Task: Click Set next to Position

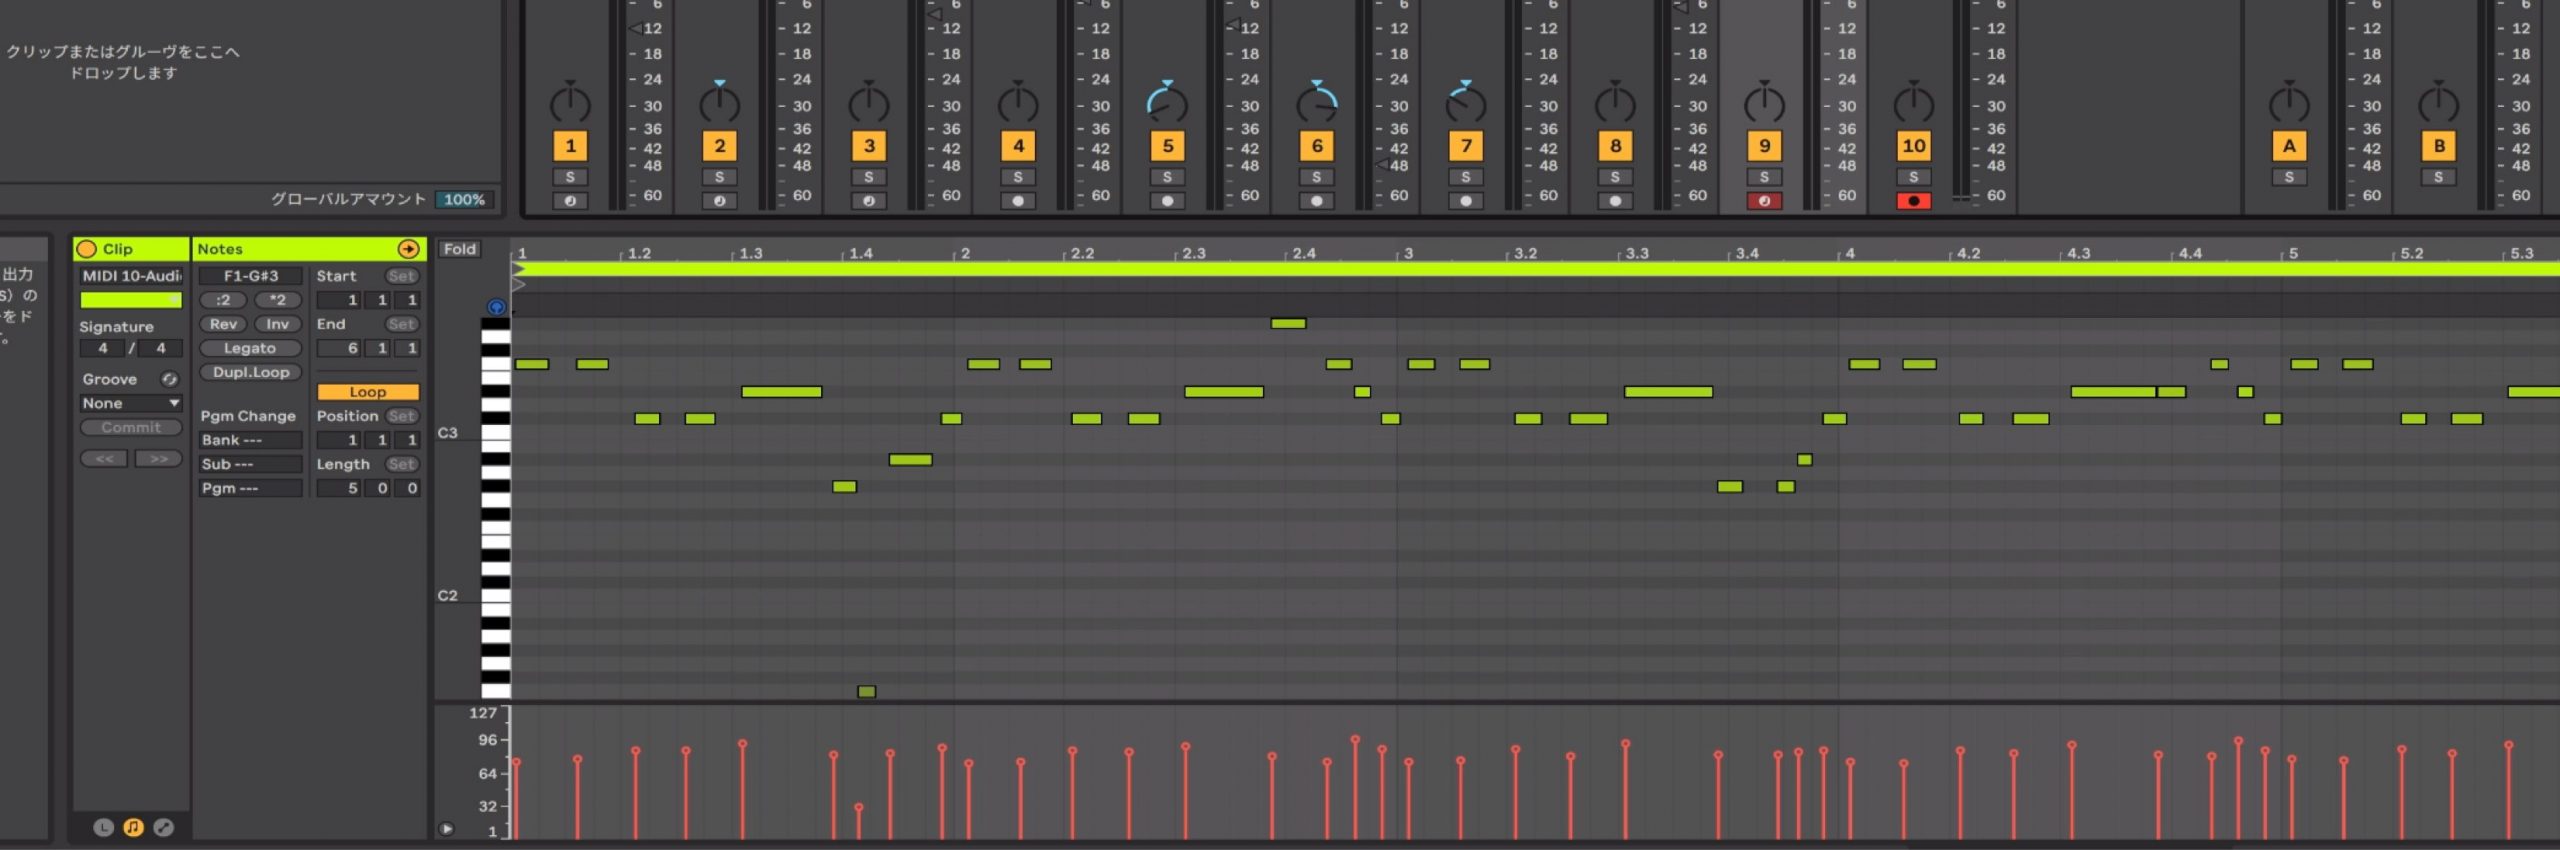Action: click(x=402, y=416)
